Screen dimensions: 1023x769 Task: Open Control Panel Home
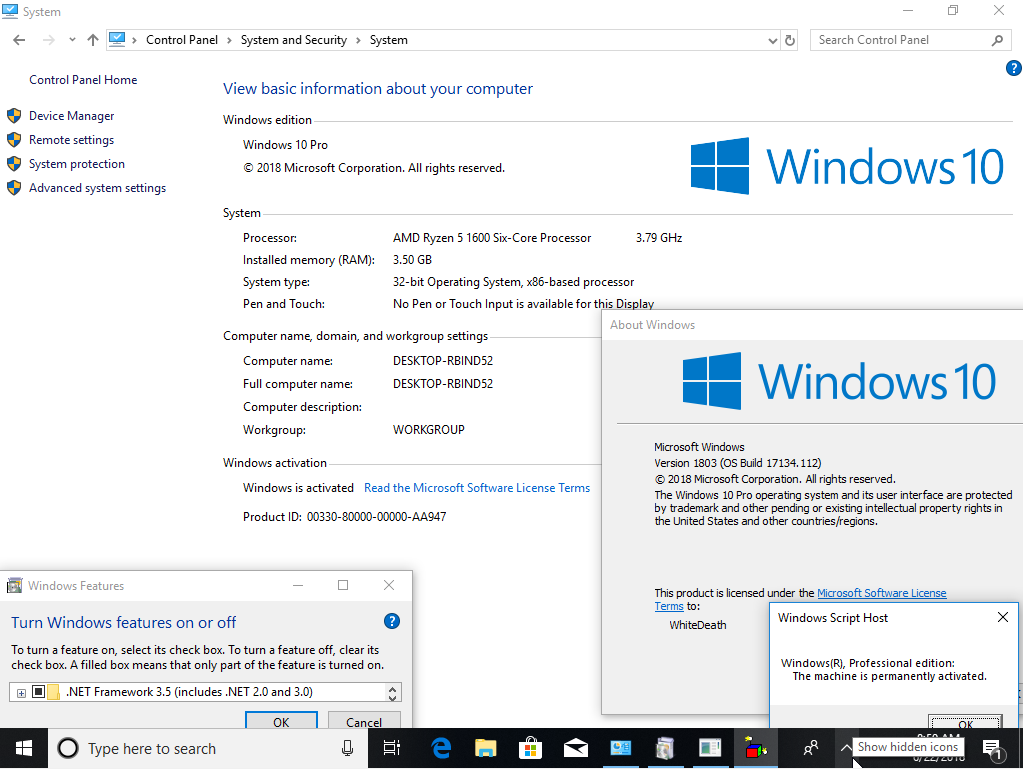(83, 80)
